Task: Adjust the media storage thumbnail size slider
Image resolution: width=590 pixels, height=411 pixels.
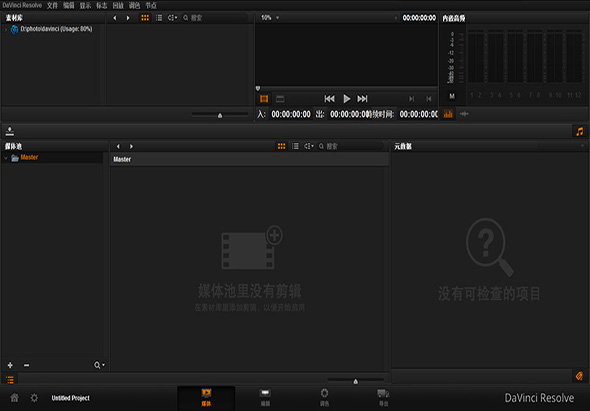Action: 220,115
